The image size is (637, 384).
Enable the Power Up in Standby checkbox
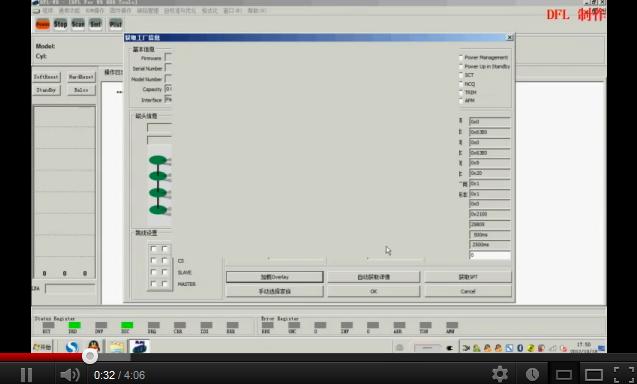click(x=461, y=66)
